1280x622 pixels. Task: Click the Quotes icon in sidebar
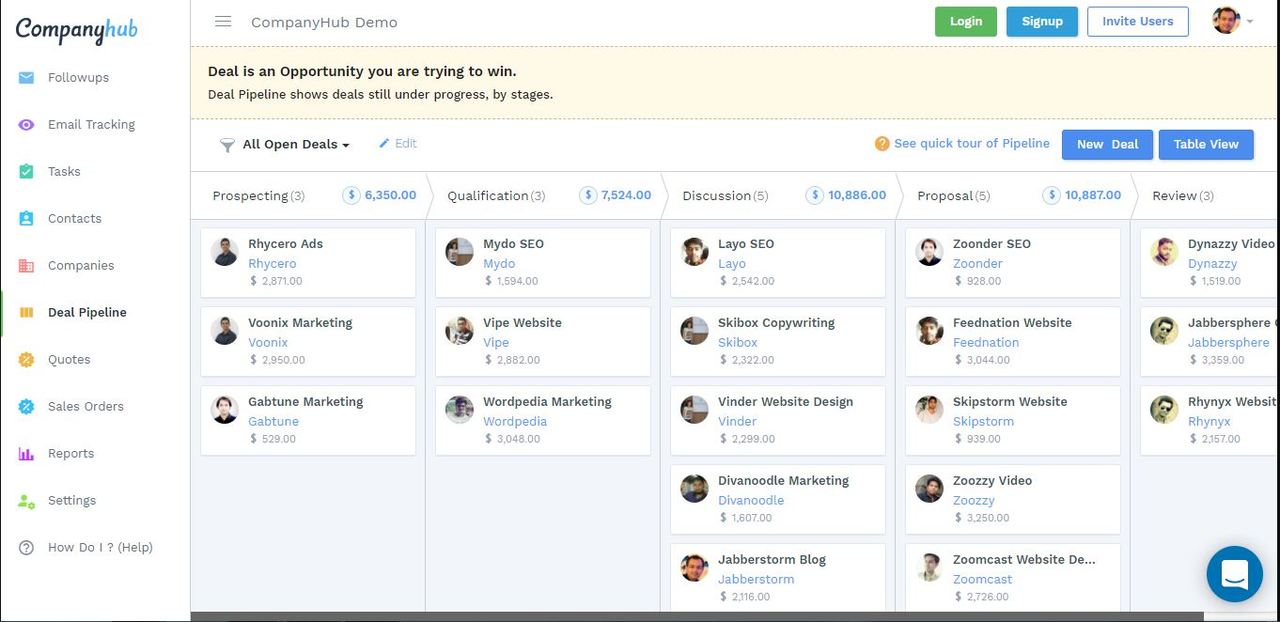[26, 360]
